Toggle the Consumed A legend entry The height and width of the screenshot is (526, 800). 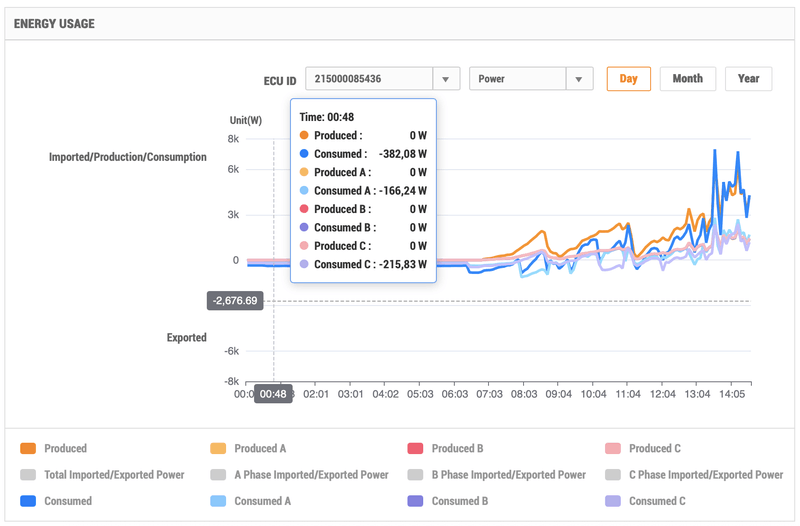pos(219,501)
